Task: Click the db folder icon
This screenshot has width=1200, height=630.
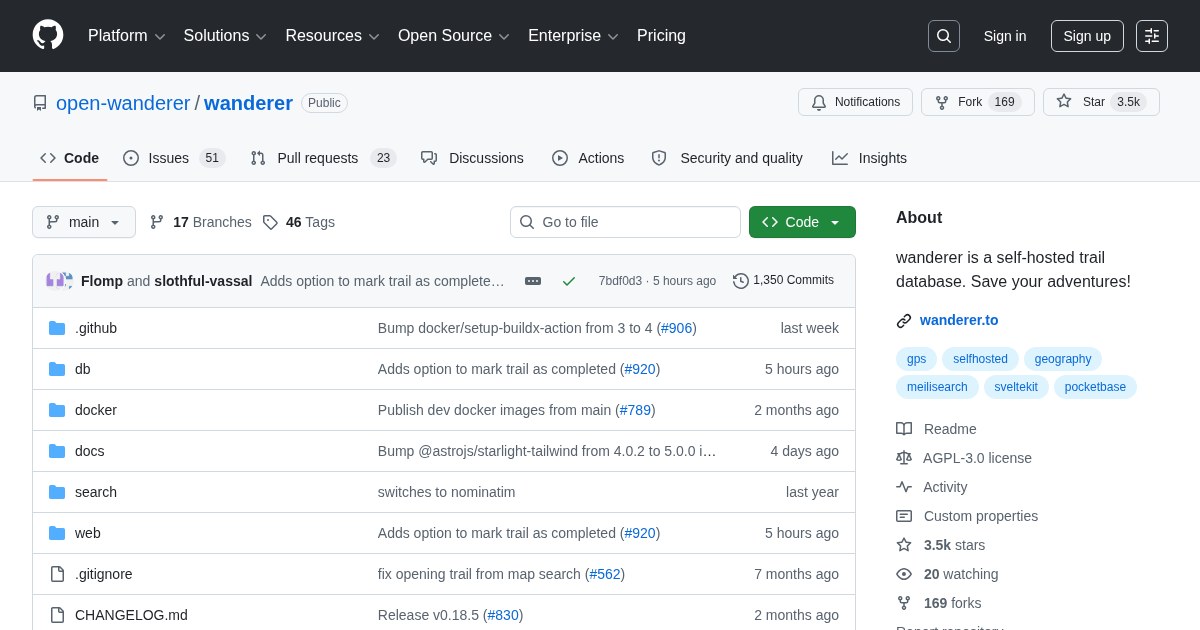Action: pos(57,369)
